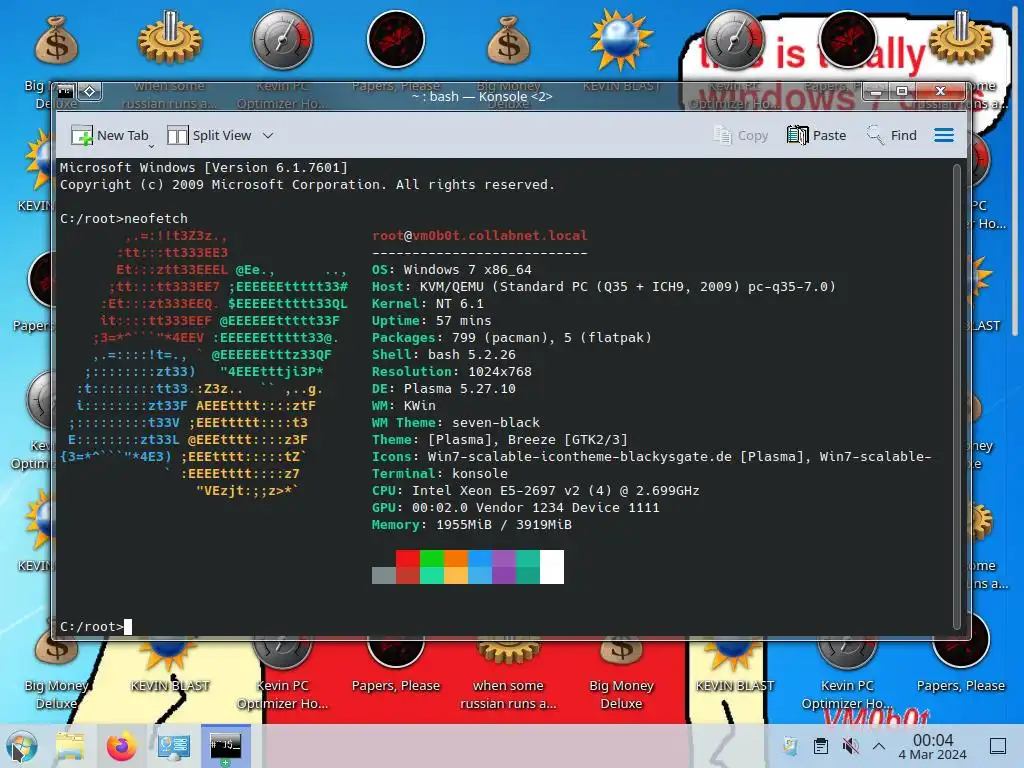Launch Firefox from the taskbar

coord(121,746)
